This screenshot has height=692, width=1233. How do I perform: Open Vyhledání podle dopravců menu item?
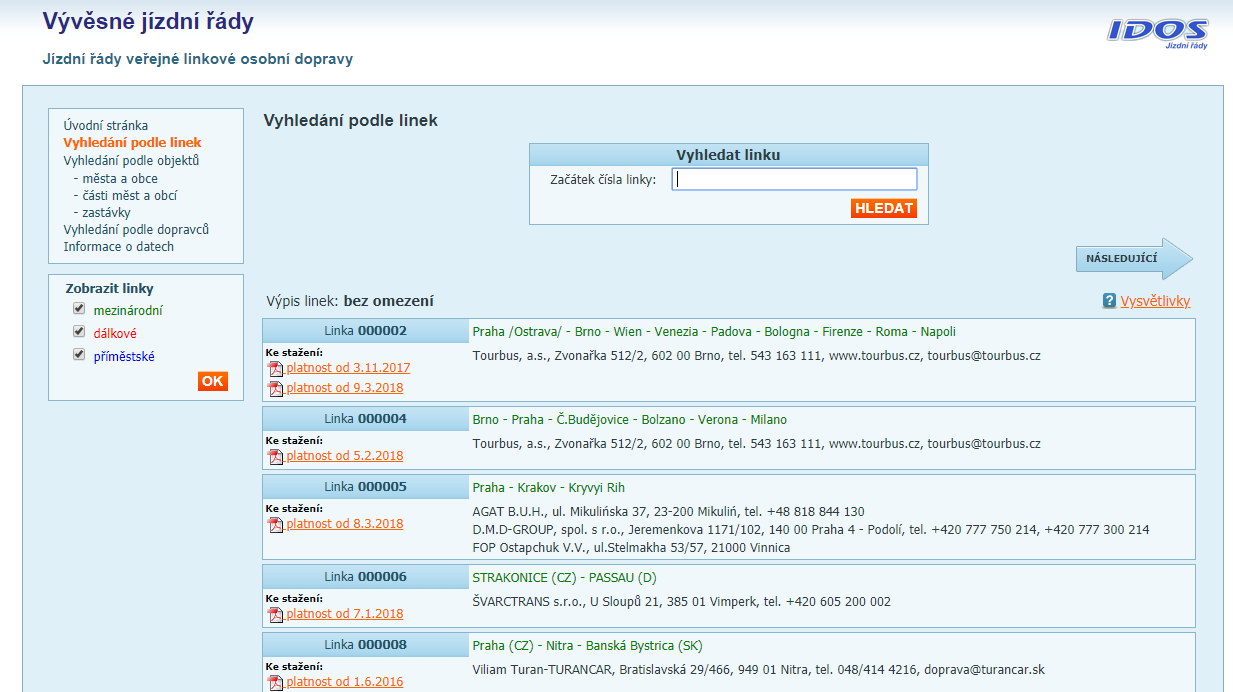click(x=136, y=230)
